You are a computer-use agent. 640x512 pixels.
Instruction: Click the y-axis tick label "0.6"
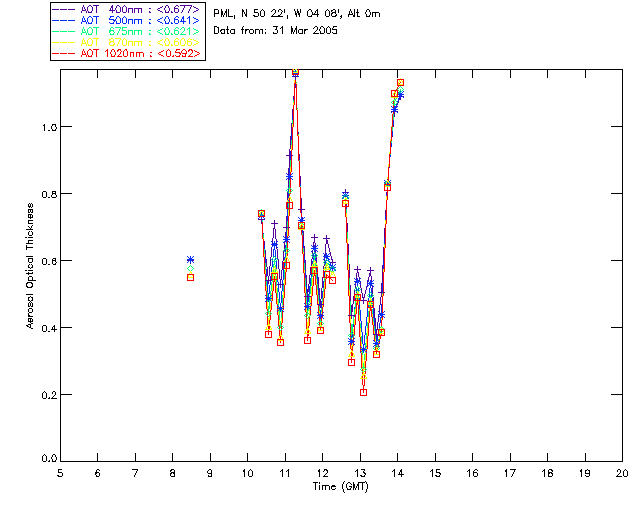(x=49, y=261)
